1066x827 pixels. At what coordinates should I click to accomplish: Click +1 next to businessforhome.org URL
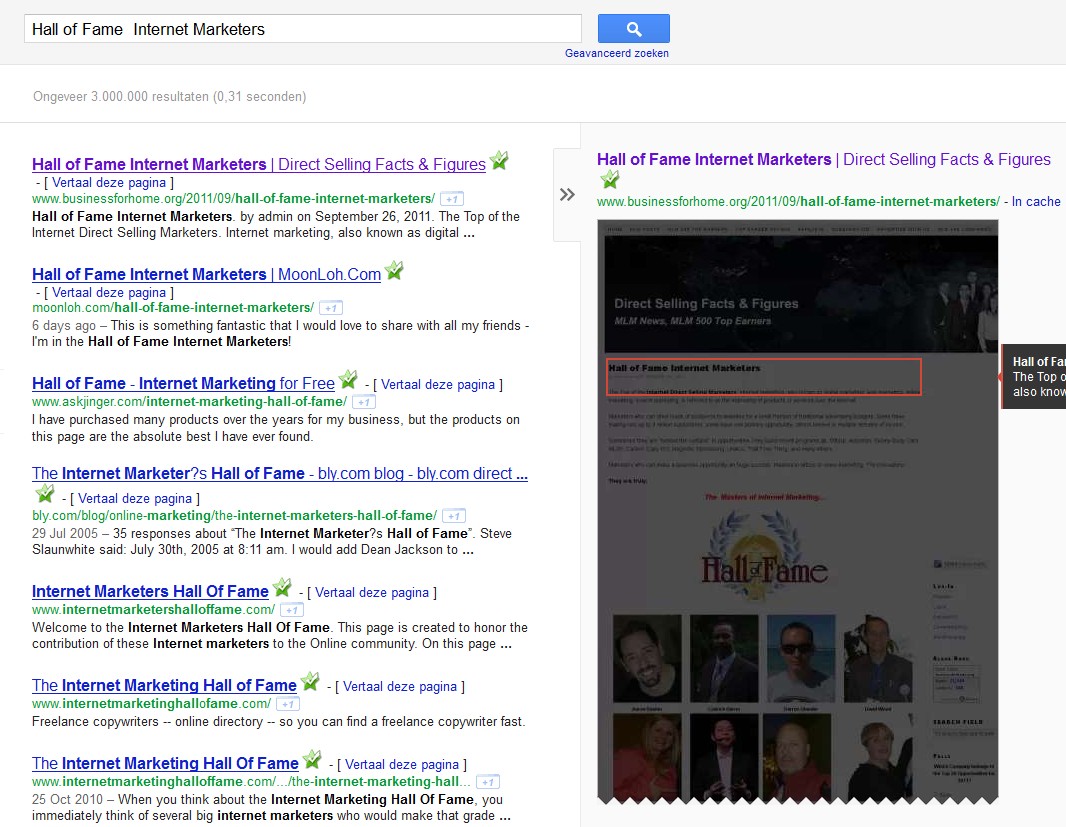452,199
